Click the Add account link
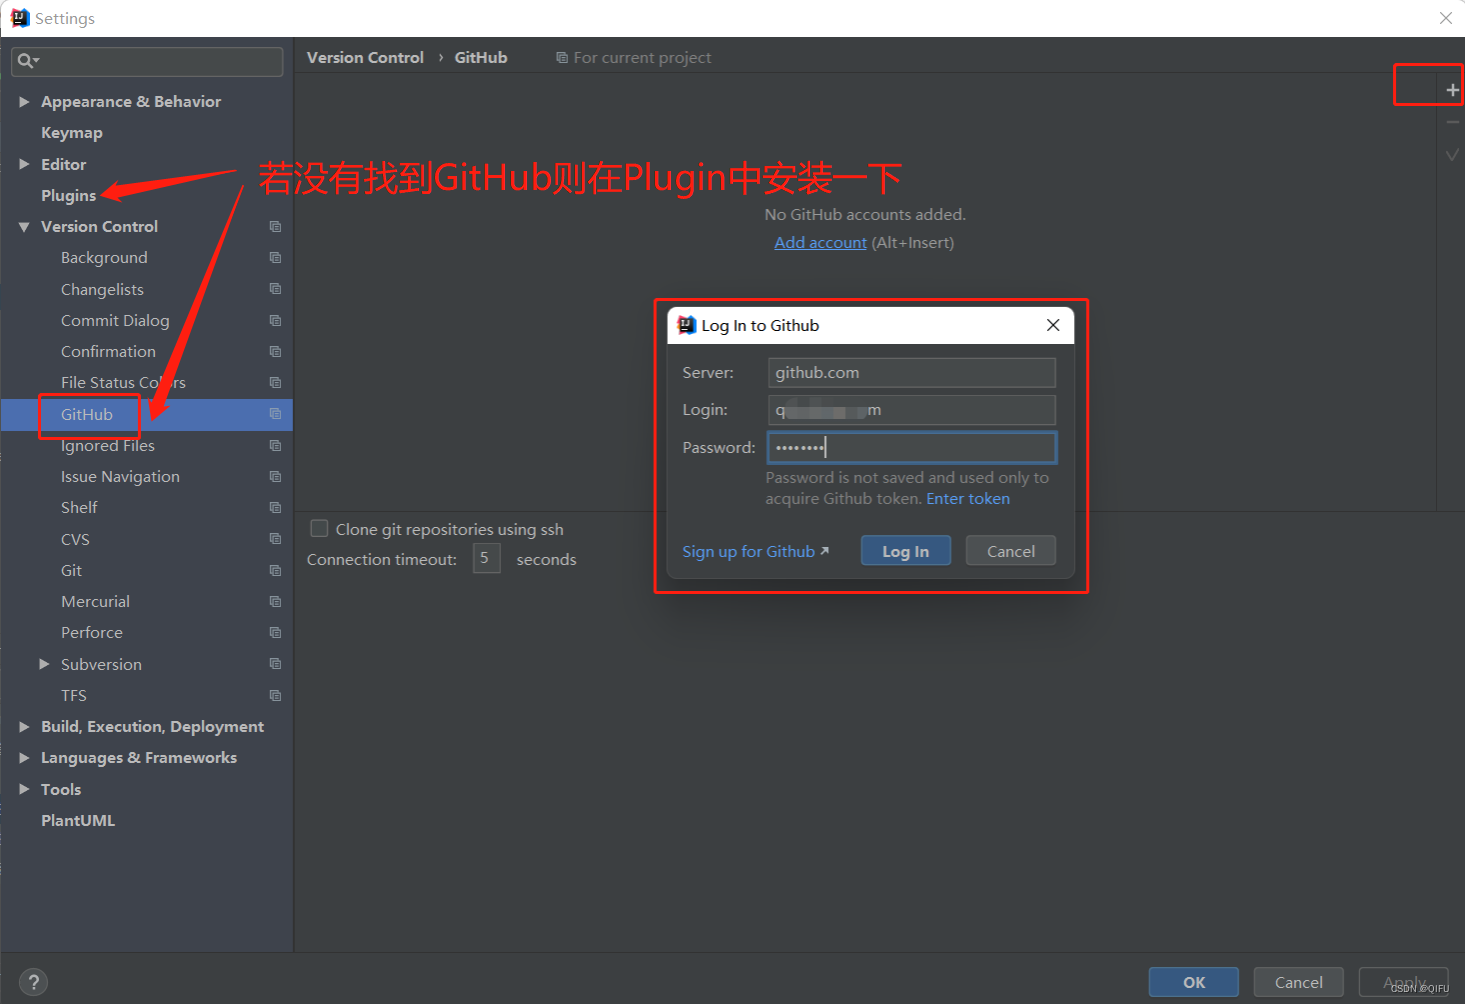 pyautogui.click(x=821, y=243)
